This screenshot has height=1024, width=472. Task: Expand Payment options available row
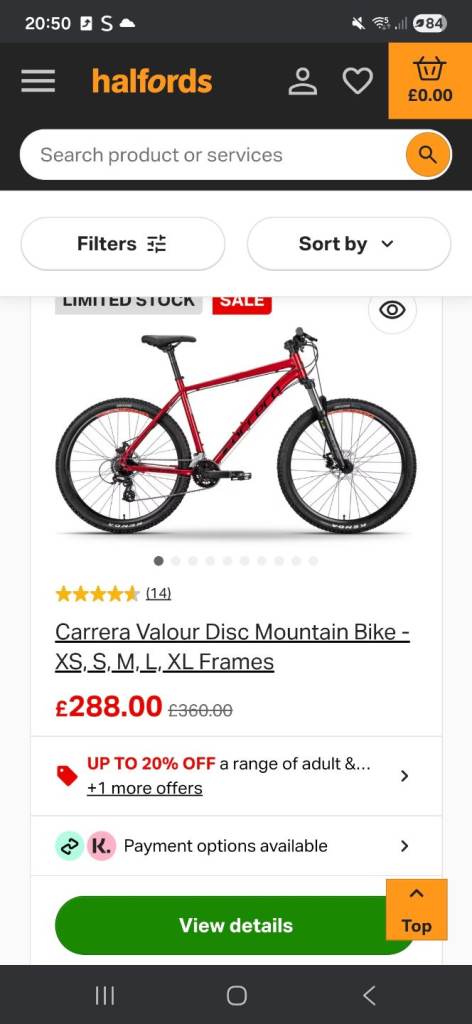pos(236,846)
